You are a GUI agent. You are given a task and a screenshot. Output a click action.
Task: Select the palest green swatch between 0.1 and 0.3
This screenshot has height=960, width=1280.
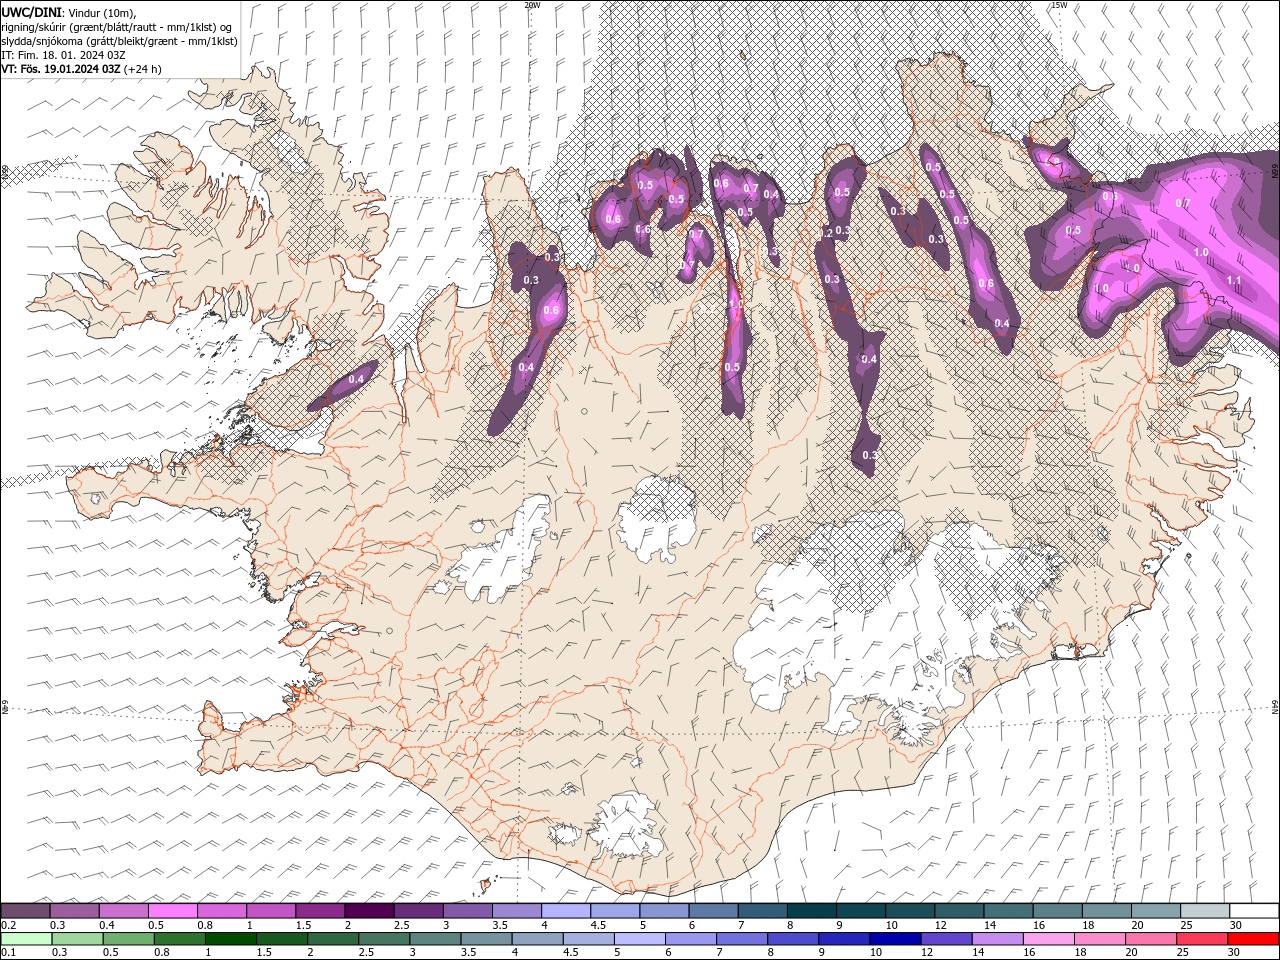pyautogui.click(x=26, y=939)
